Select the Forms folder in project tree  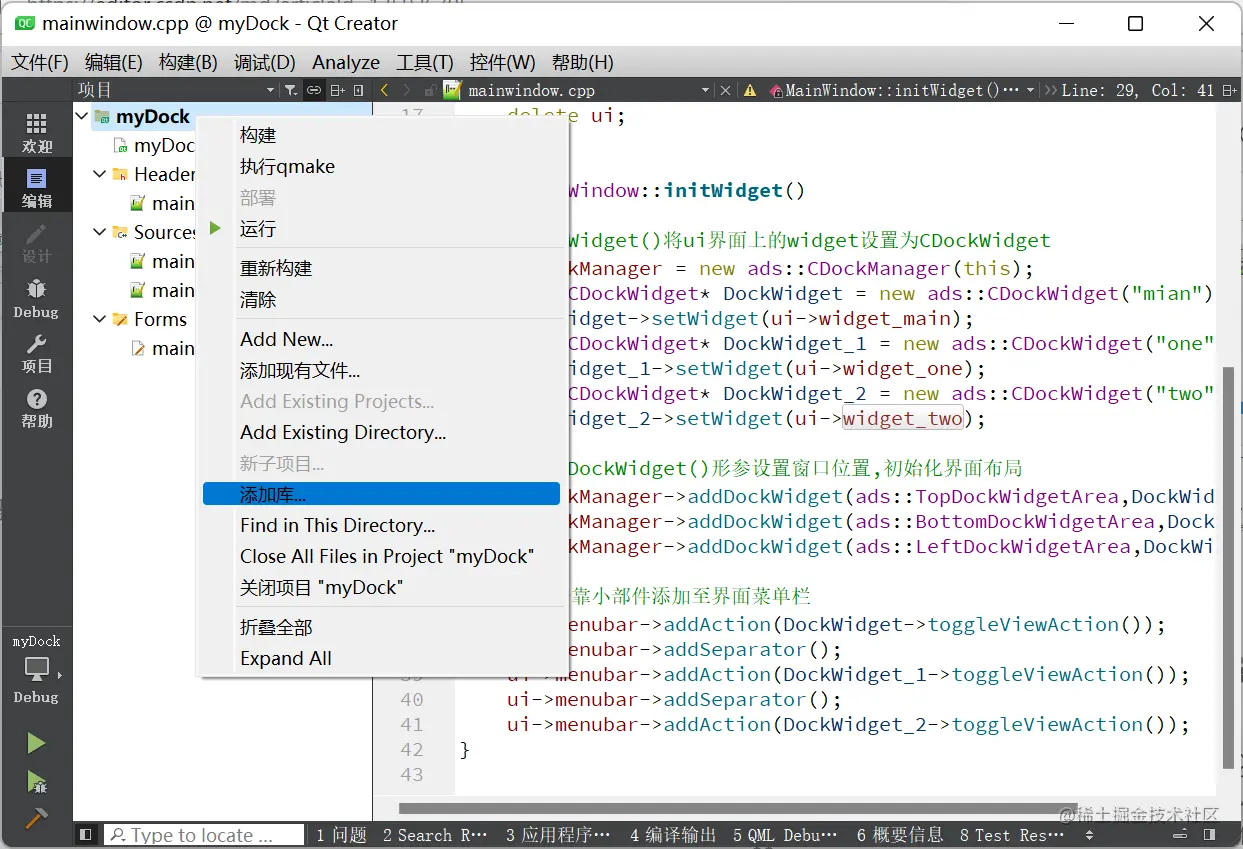(x=150, y=319)
